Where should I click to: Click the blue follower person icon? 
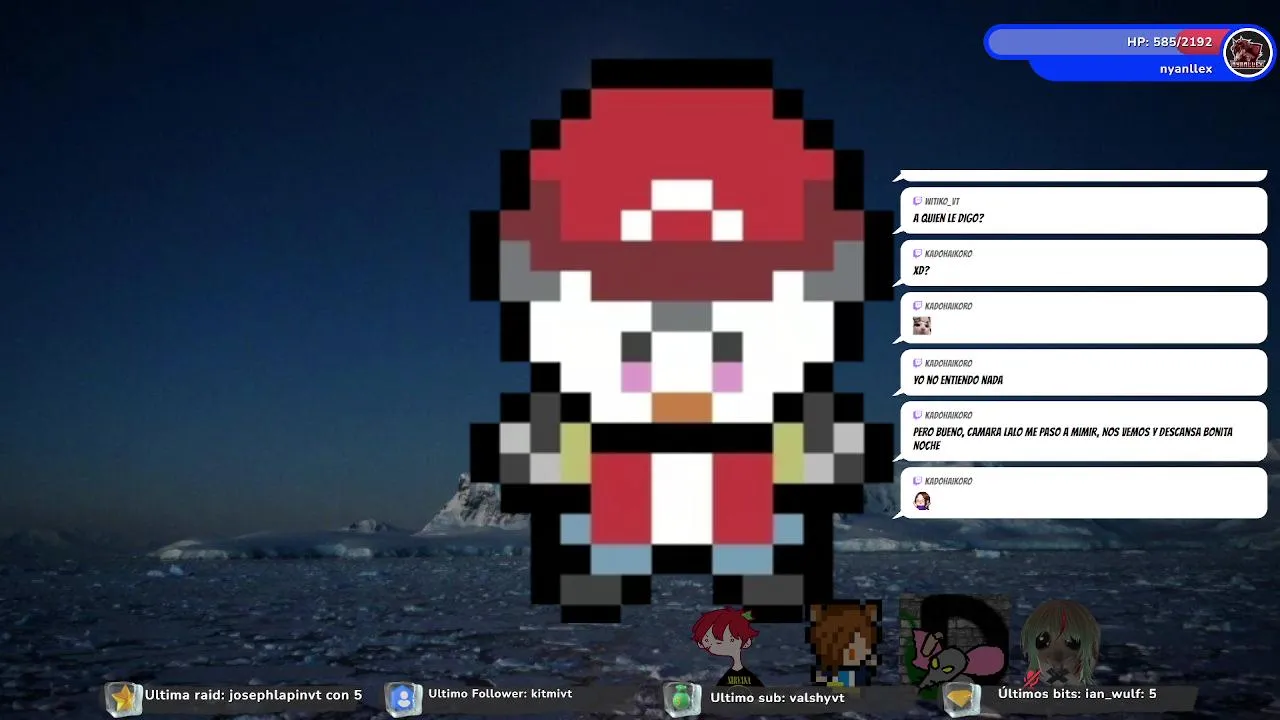coord(402,698)
